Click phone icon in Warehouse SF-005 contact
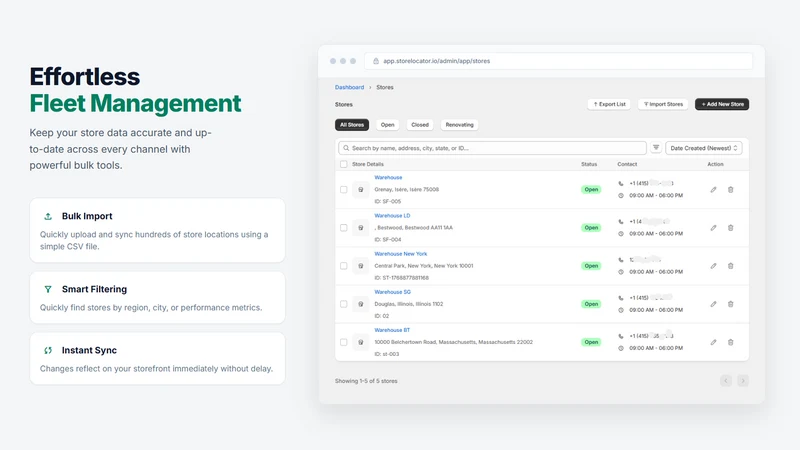 [x=621, y=184]
